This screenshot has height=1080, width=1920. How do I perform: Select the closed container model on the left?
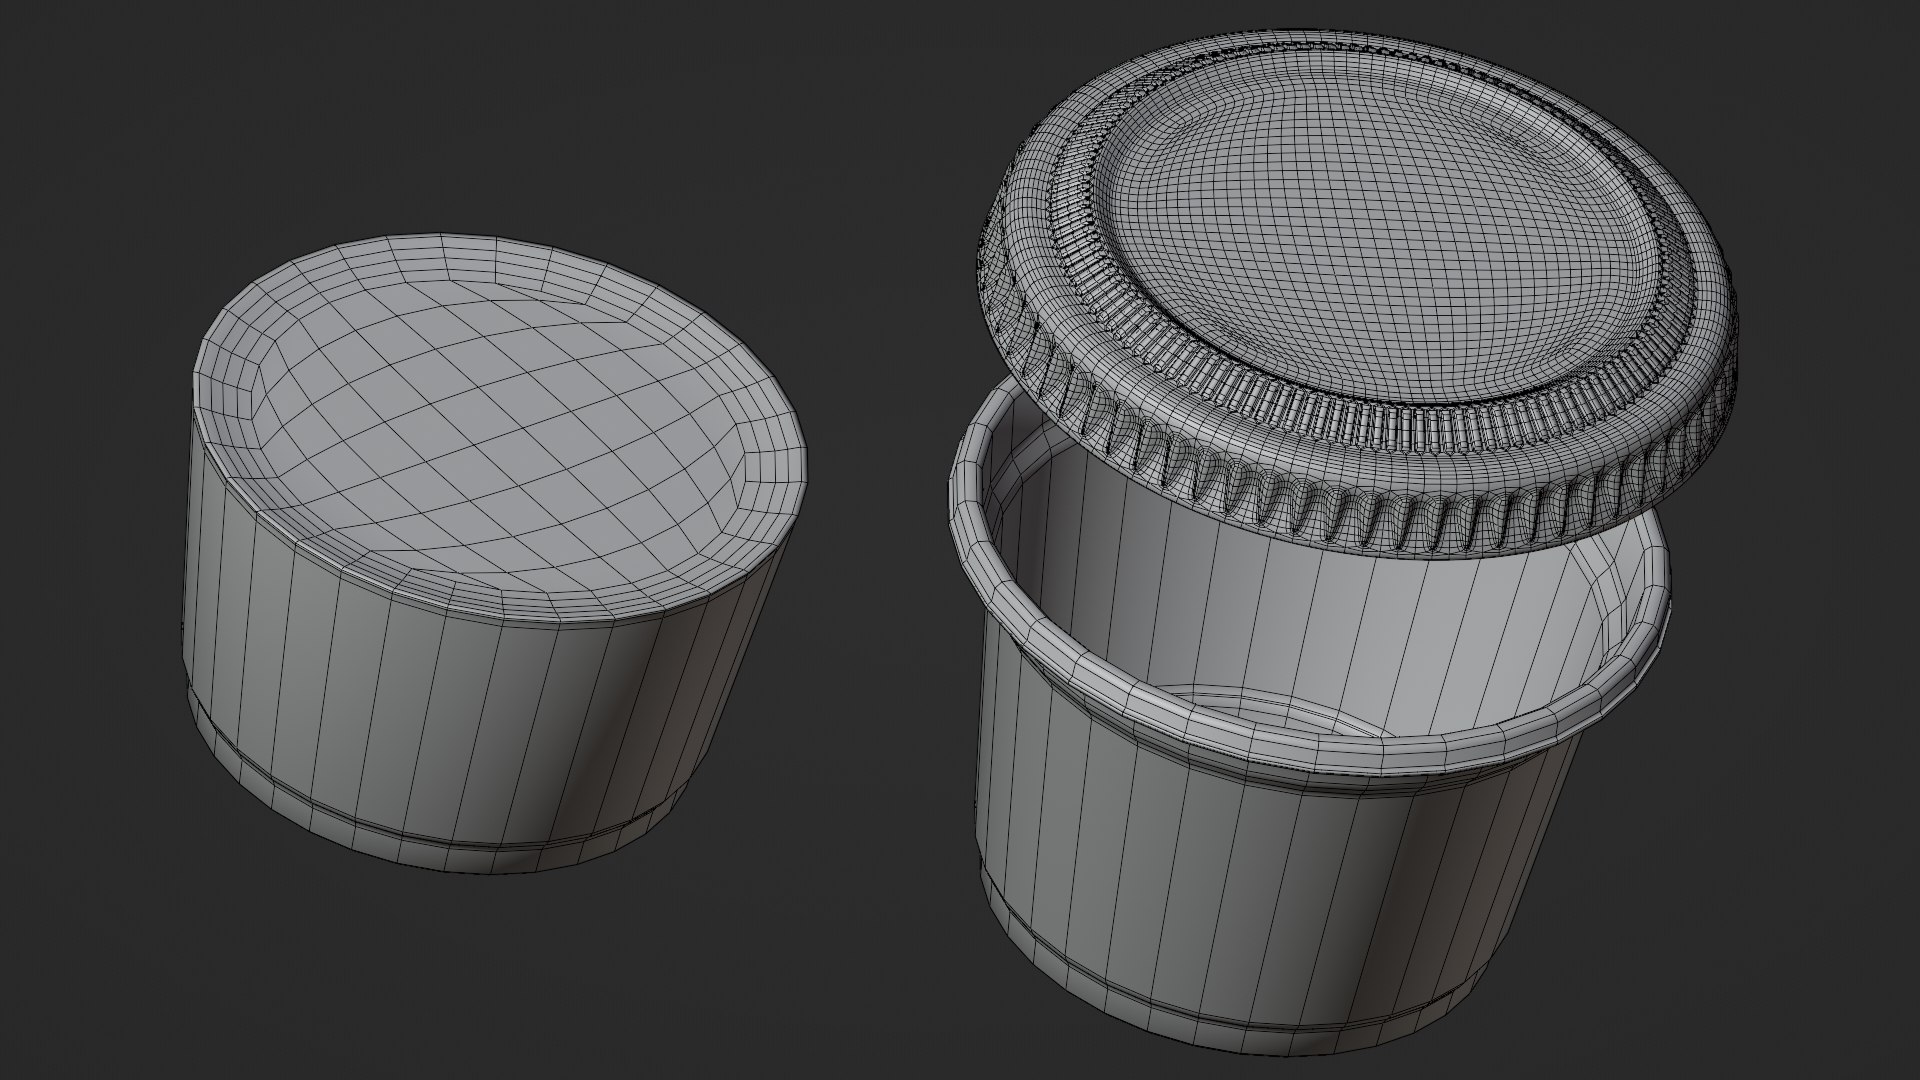point(497,555)
